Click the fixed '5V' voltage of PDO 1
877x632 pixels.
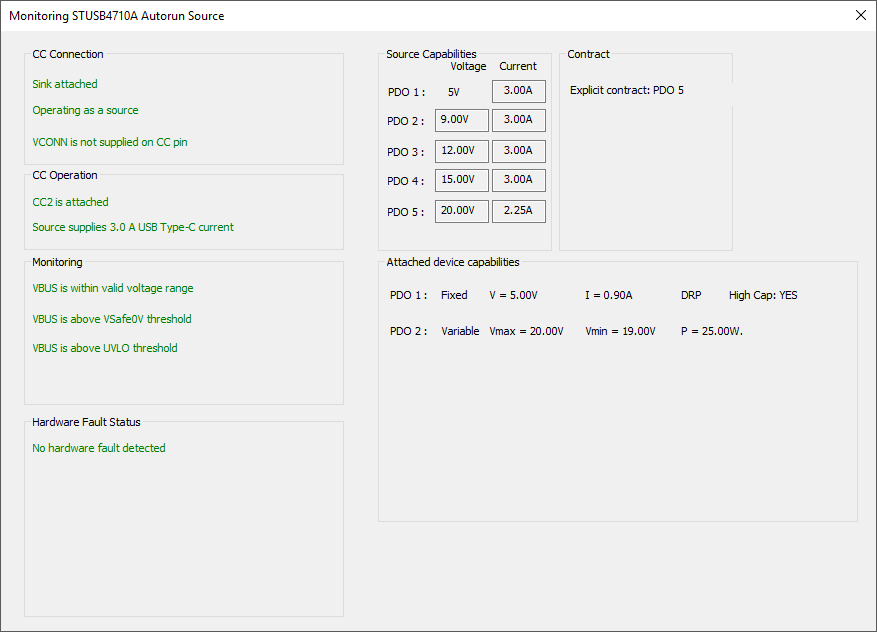coord(454,92)
